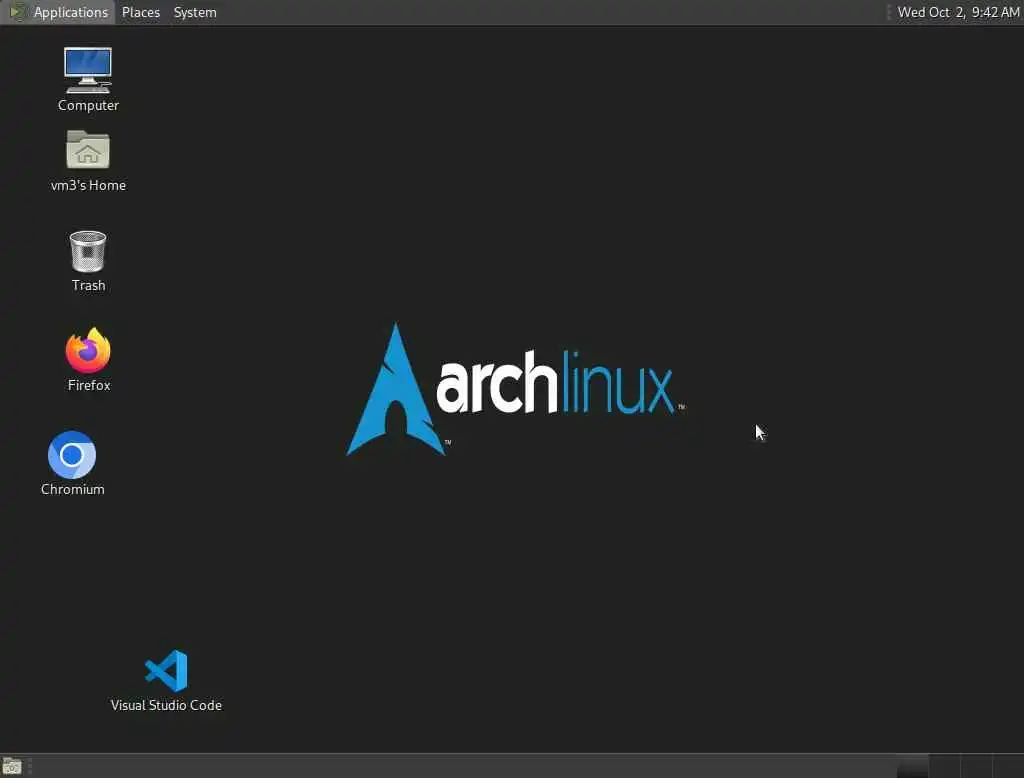
Task: Open the Applications menu
Action: [x=59, y=12]
